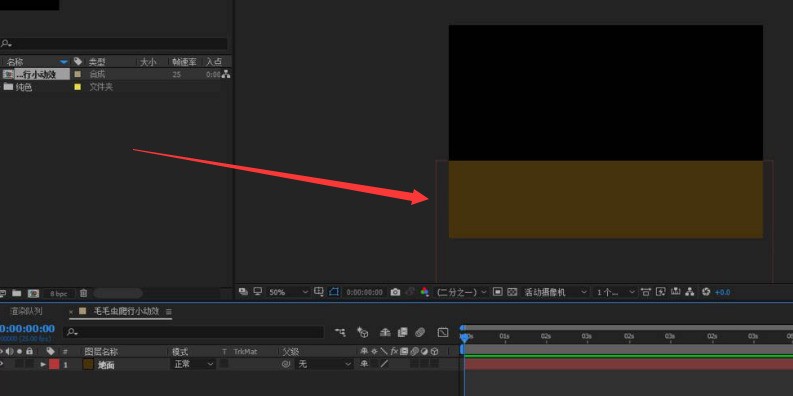
Task: Click the new folder icon in project panel
Action: tap(17, 293)
